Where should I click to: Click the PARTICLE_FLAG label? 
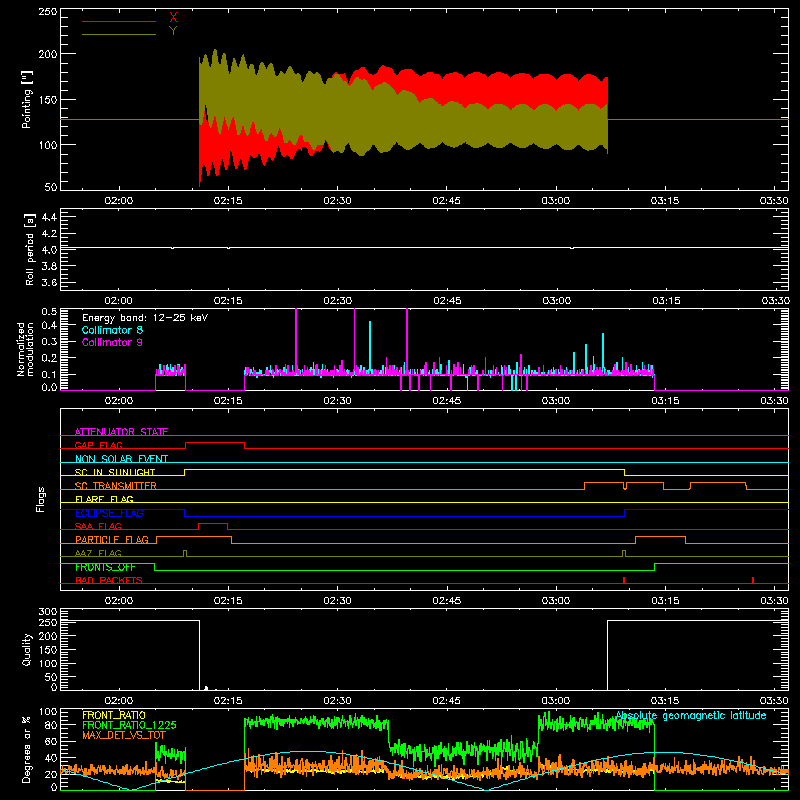coord(112,540)
